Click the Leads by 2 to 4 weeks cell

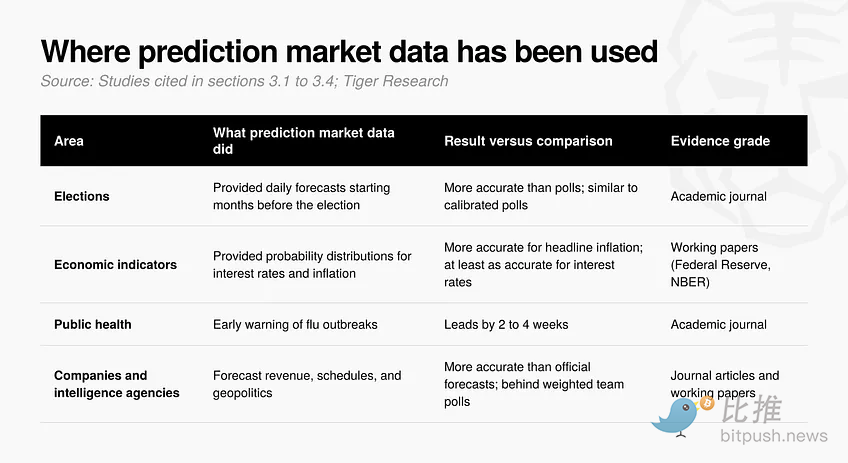[x=506, y=325]
